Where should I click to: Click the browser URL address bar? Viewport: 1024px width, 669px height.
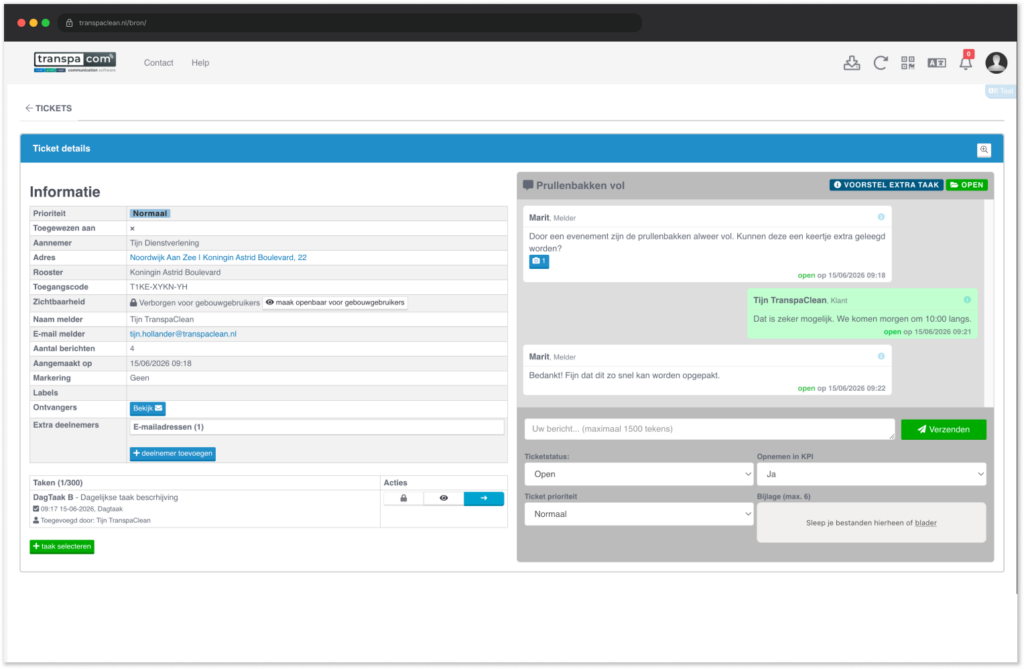tap(350, 23)
